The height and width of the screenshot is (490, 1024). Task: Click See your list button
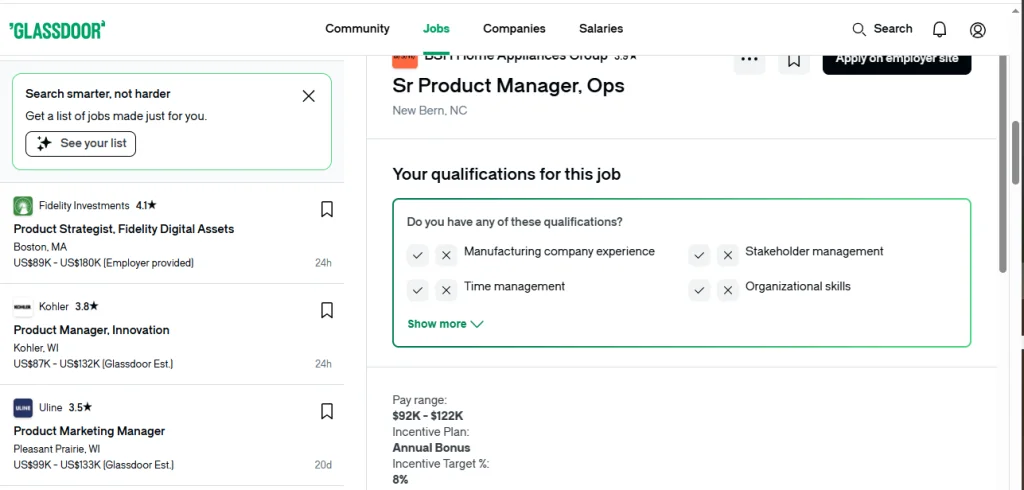coord(80,144)
